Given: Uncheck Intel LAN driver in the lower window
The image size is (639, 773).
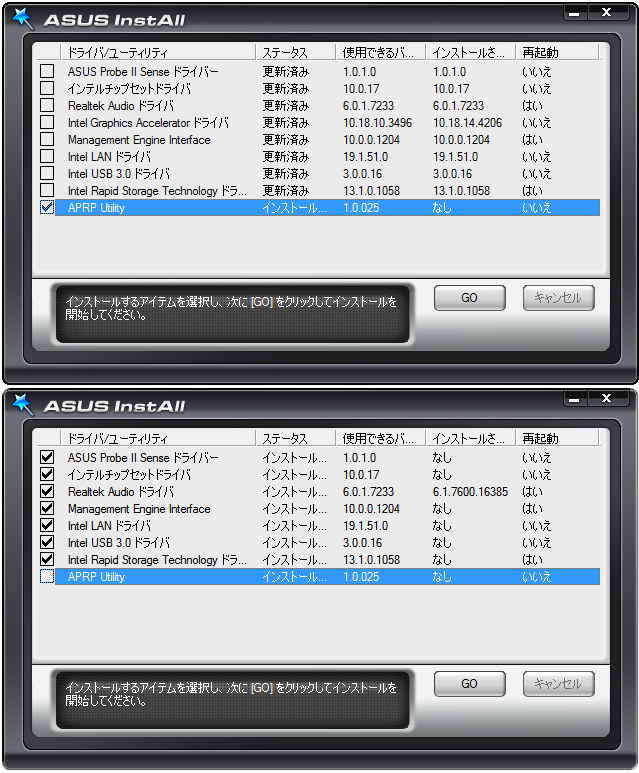Looking at the screenshot, I should click(x=47, y=526).
